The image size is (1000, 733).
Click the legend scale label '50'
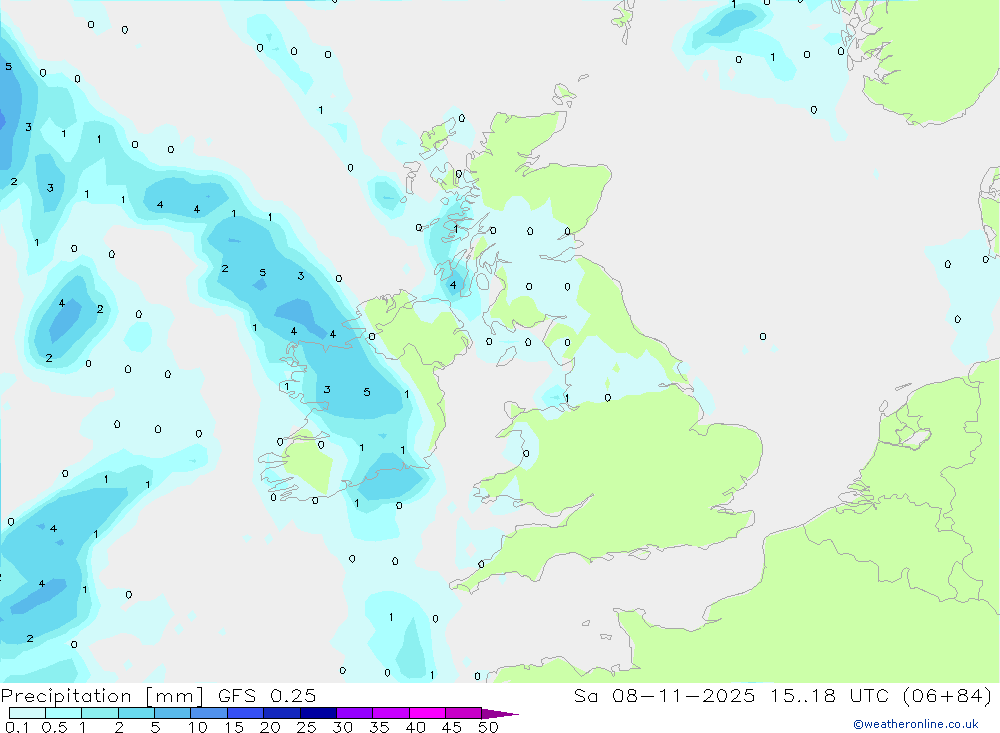(488, 727)
